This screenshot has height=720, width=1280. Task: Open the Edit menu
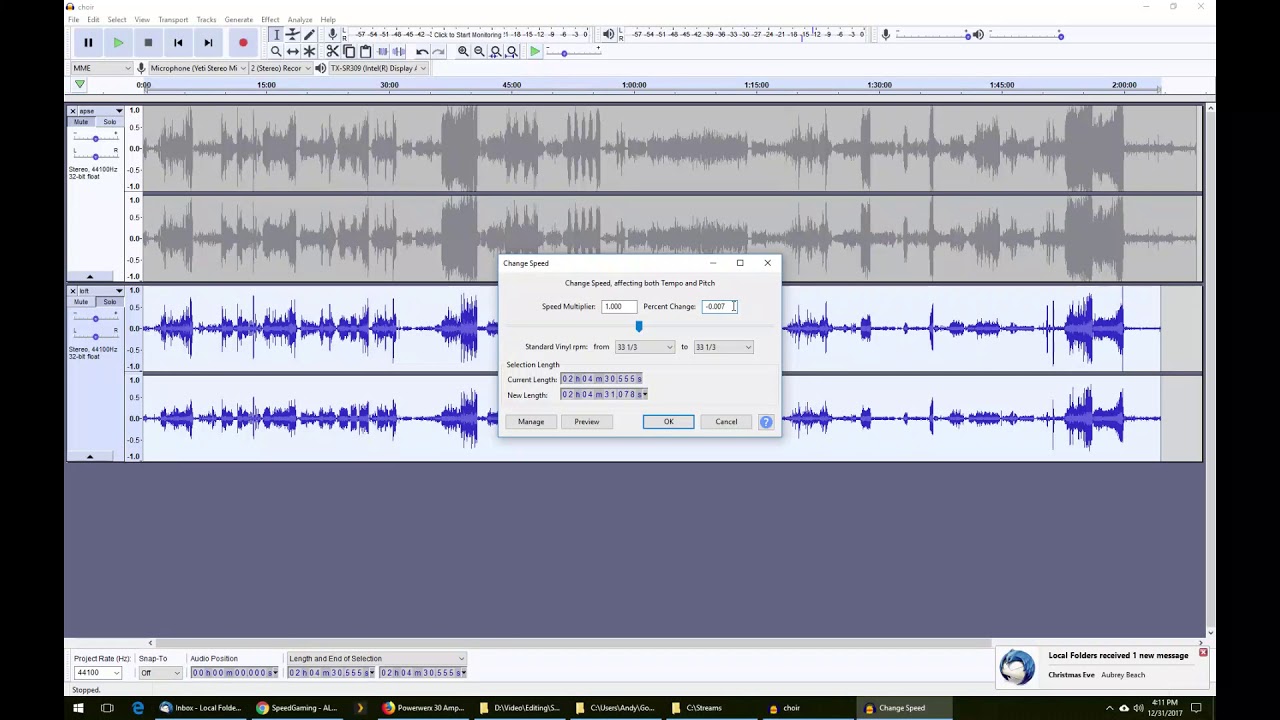(93, 20)
